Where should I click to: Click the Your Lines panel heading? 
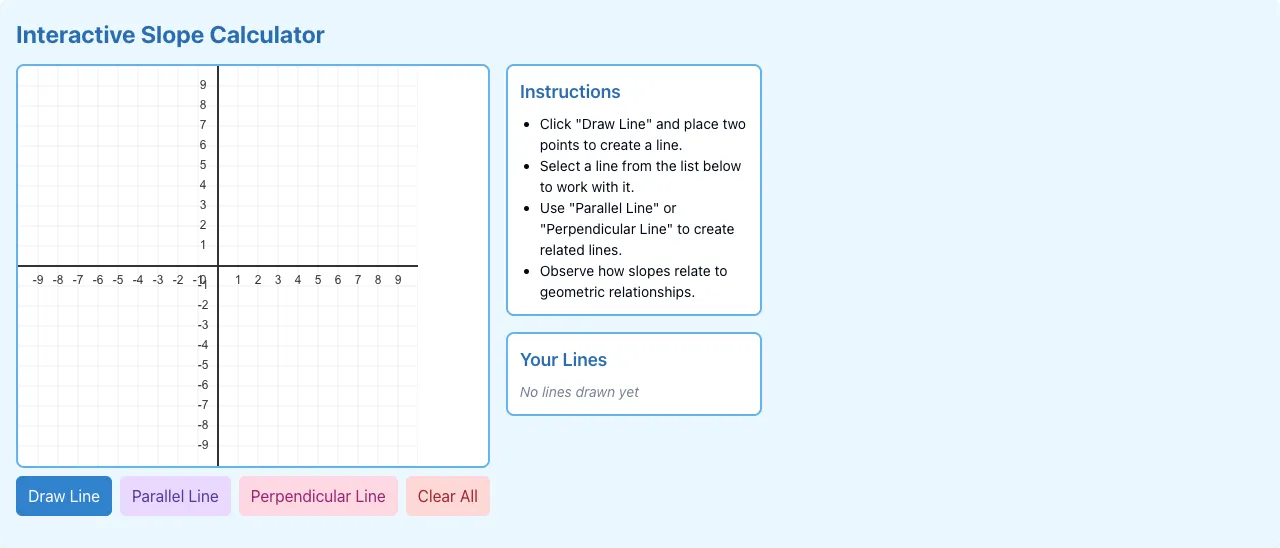tap(563, 360)
